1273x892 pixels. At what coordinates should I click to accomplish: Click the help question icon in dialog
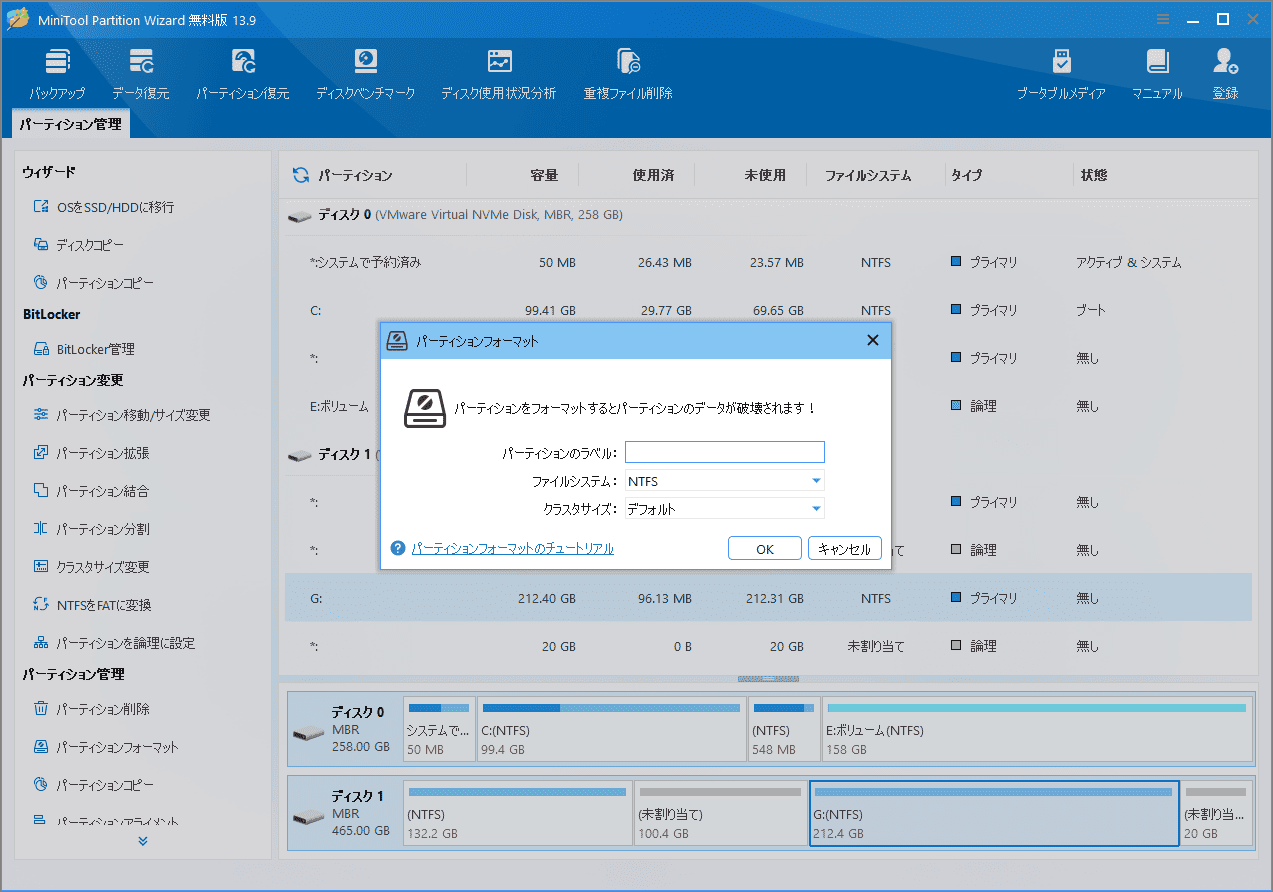[x=398, y=548]
